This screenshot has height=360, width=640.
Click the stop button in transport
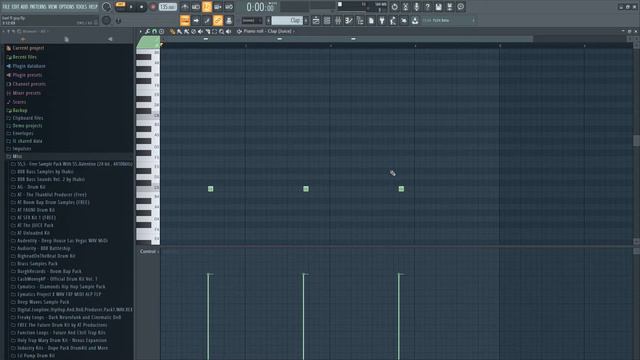pyautogui.click(x=142, y=7)
